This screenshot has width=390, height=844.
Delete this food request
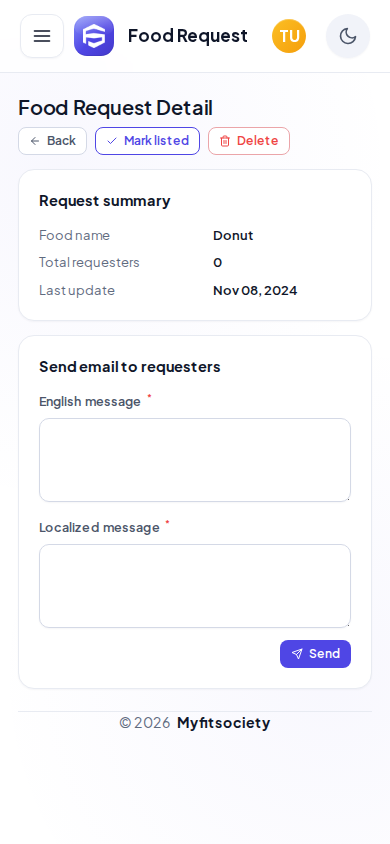point(249,141)
